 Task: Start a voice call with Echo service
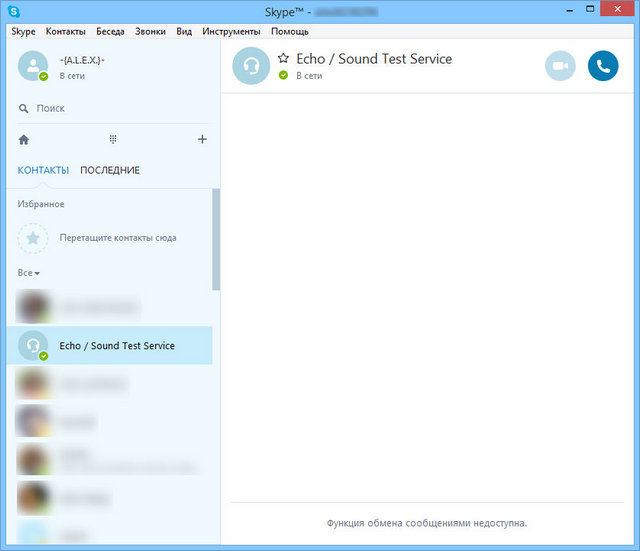coord(603,66)
